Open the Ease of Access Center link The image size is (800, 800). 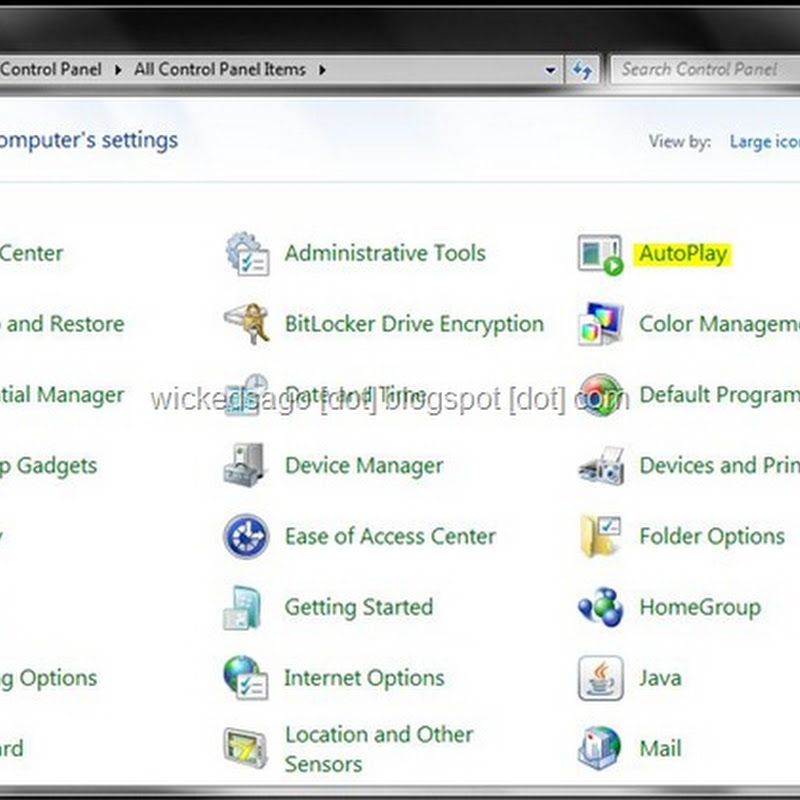[x=390, y=536]
